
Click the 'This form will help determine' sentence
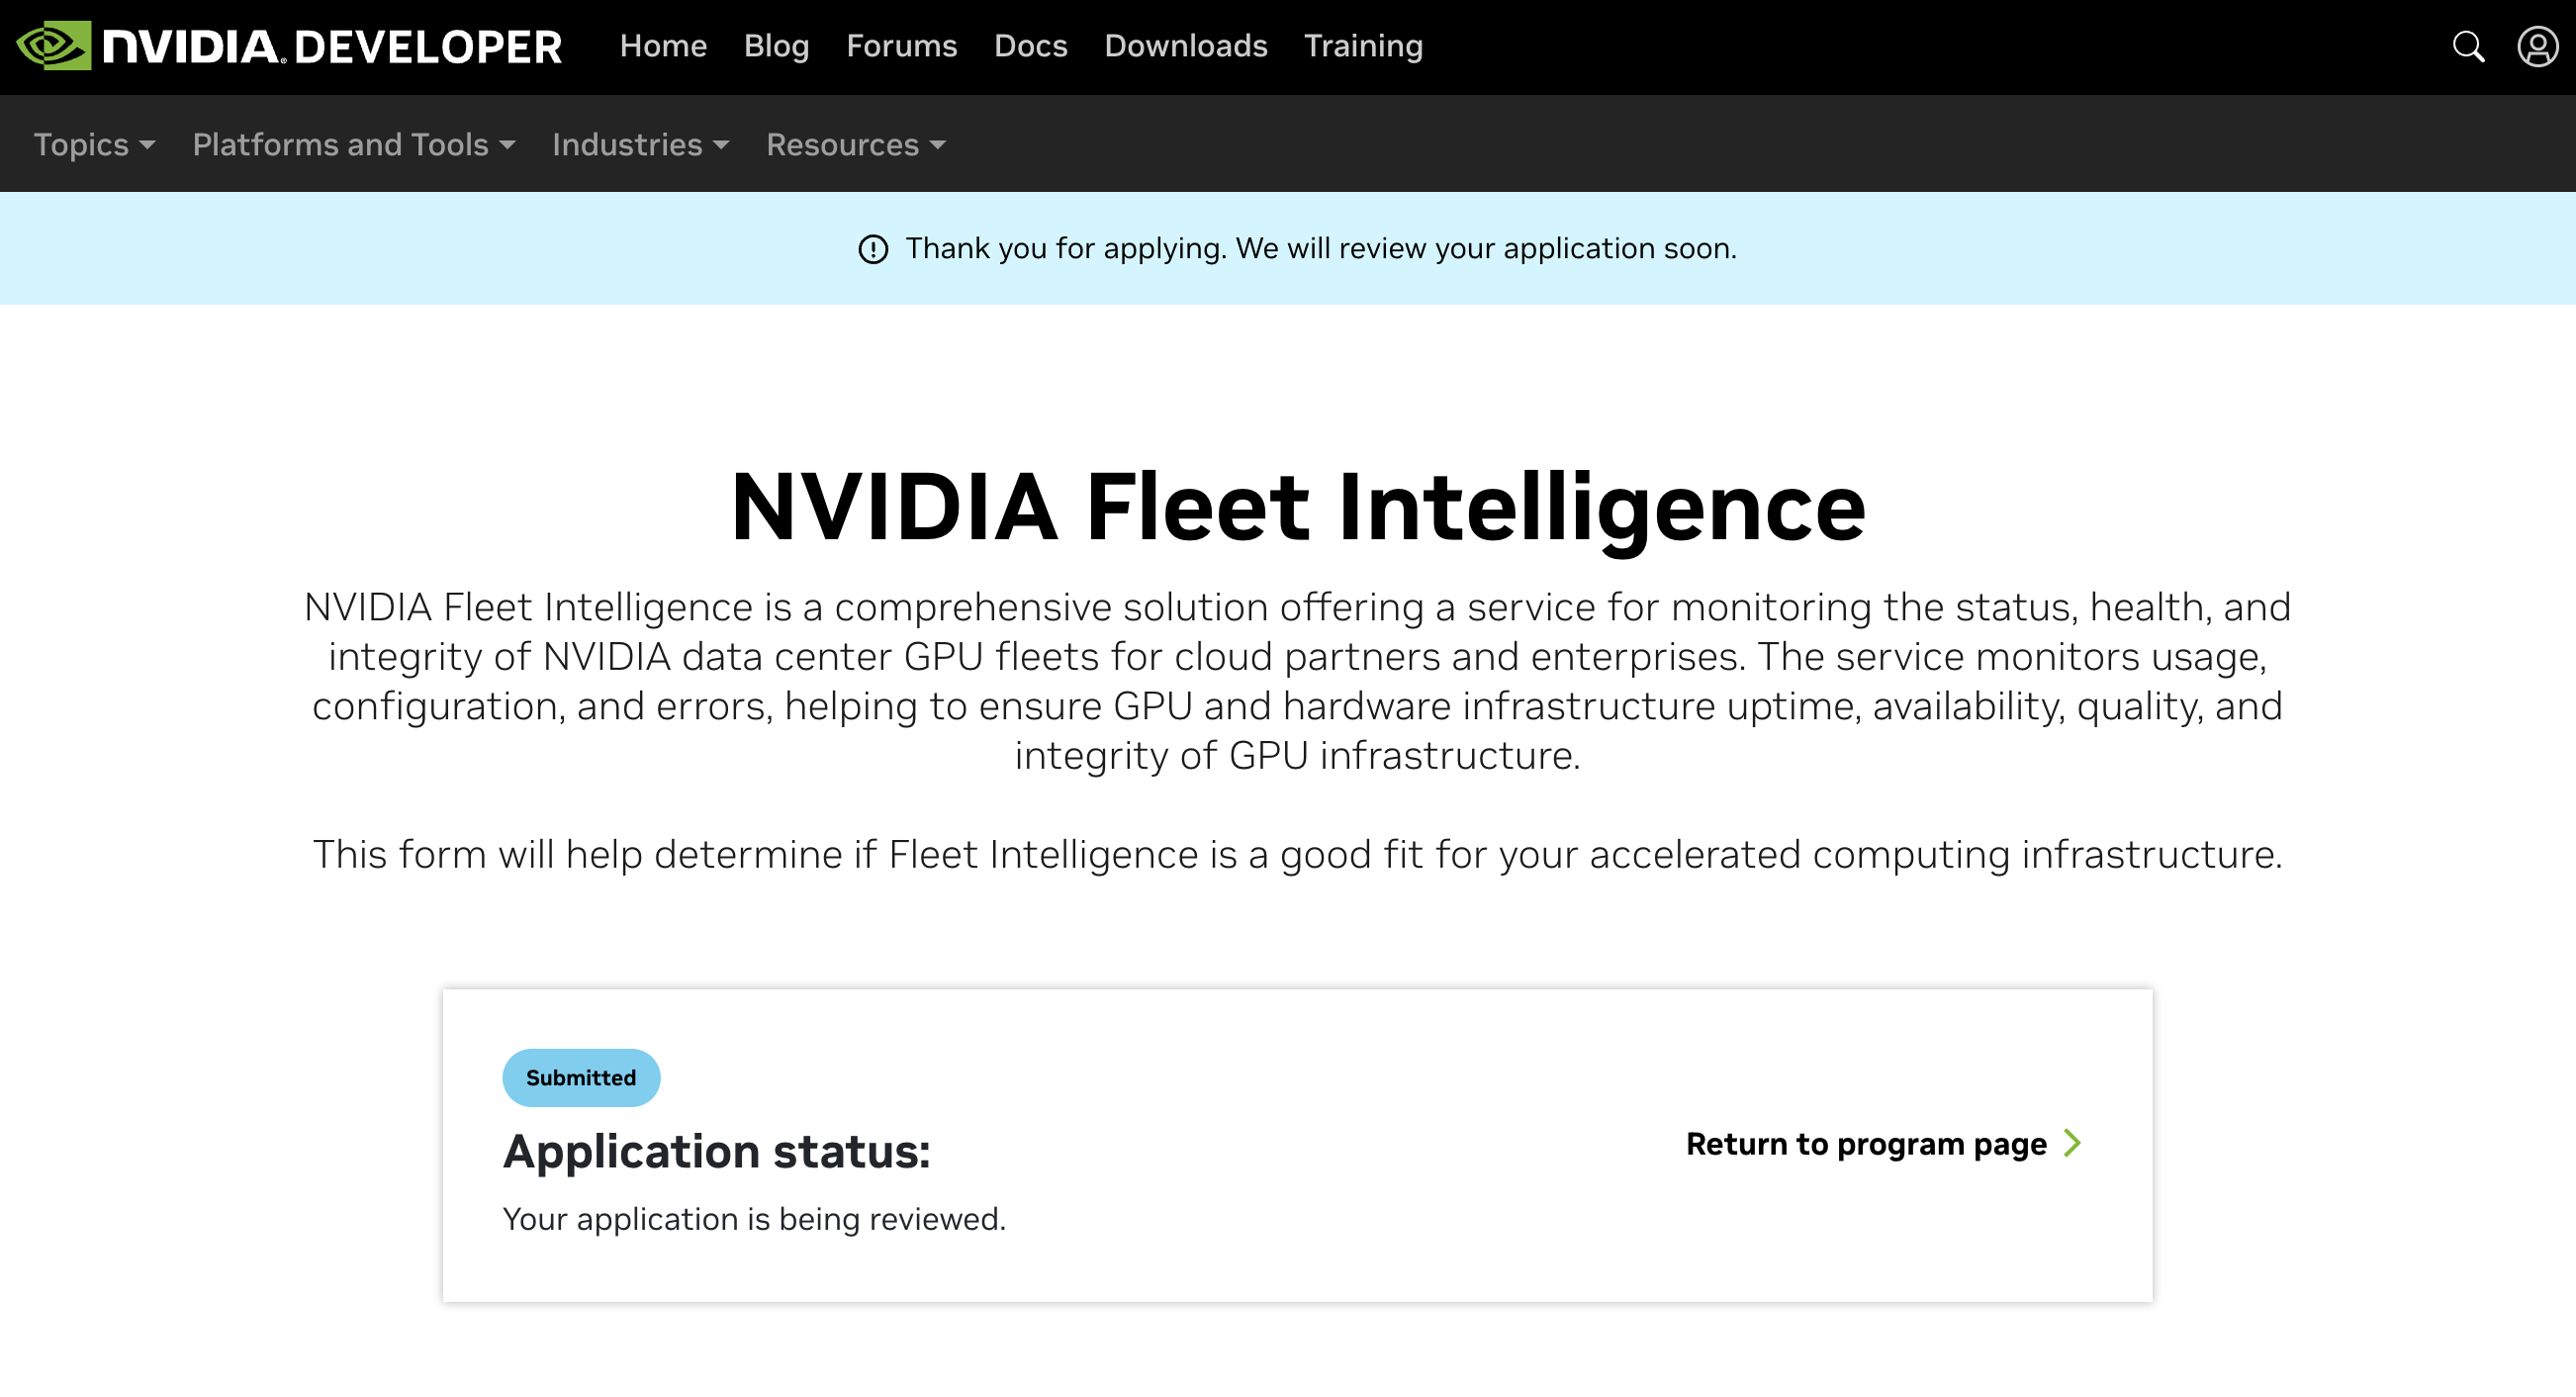pyautogui.click(x=1297, y=855)
